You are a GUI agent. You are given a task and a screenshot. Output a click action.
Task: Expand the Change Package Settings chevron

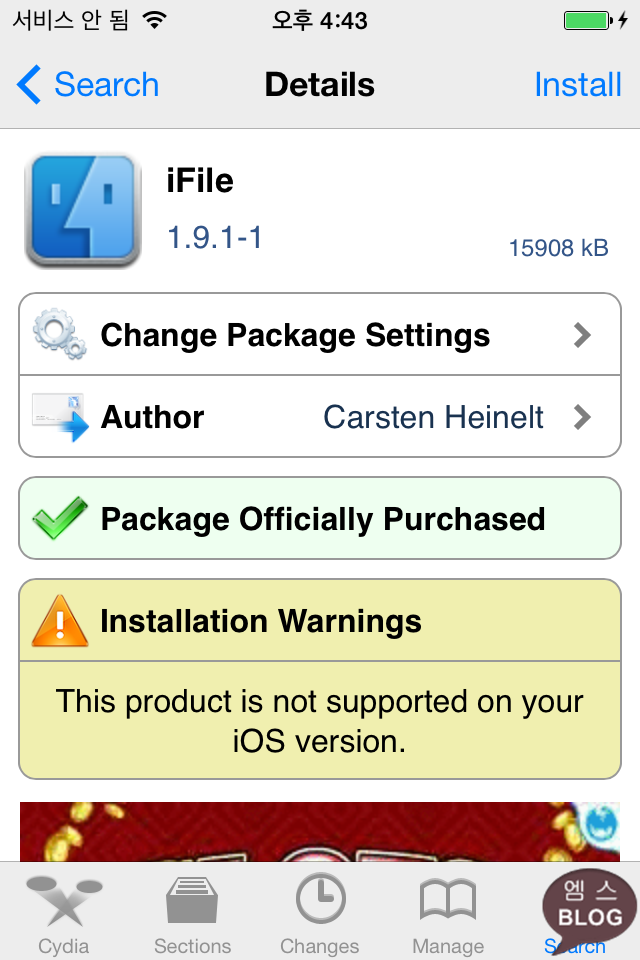click(582, 335)
